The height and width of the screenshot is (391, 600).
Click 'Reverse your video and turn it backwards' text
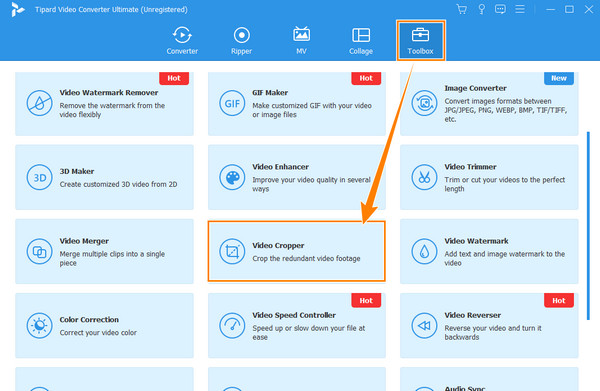click(493, 333)
